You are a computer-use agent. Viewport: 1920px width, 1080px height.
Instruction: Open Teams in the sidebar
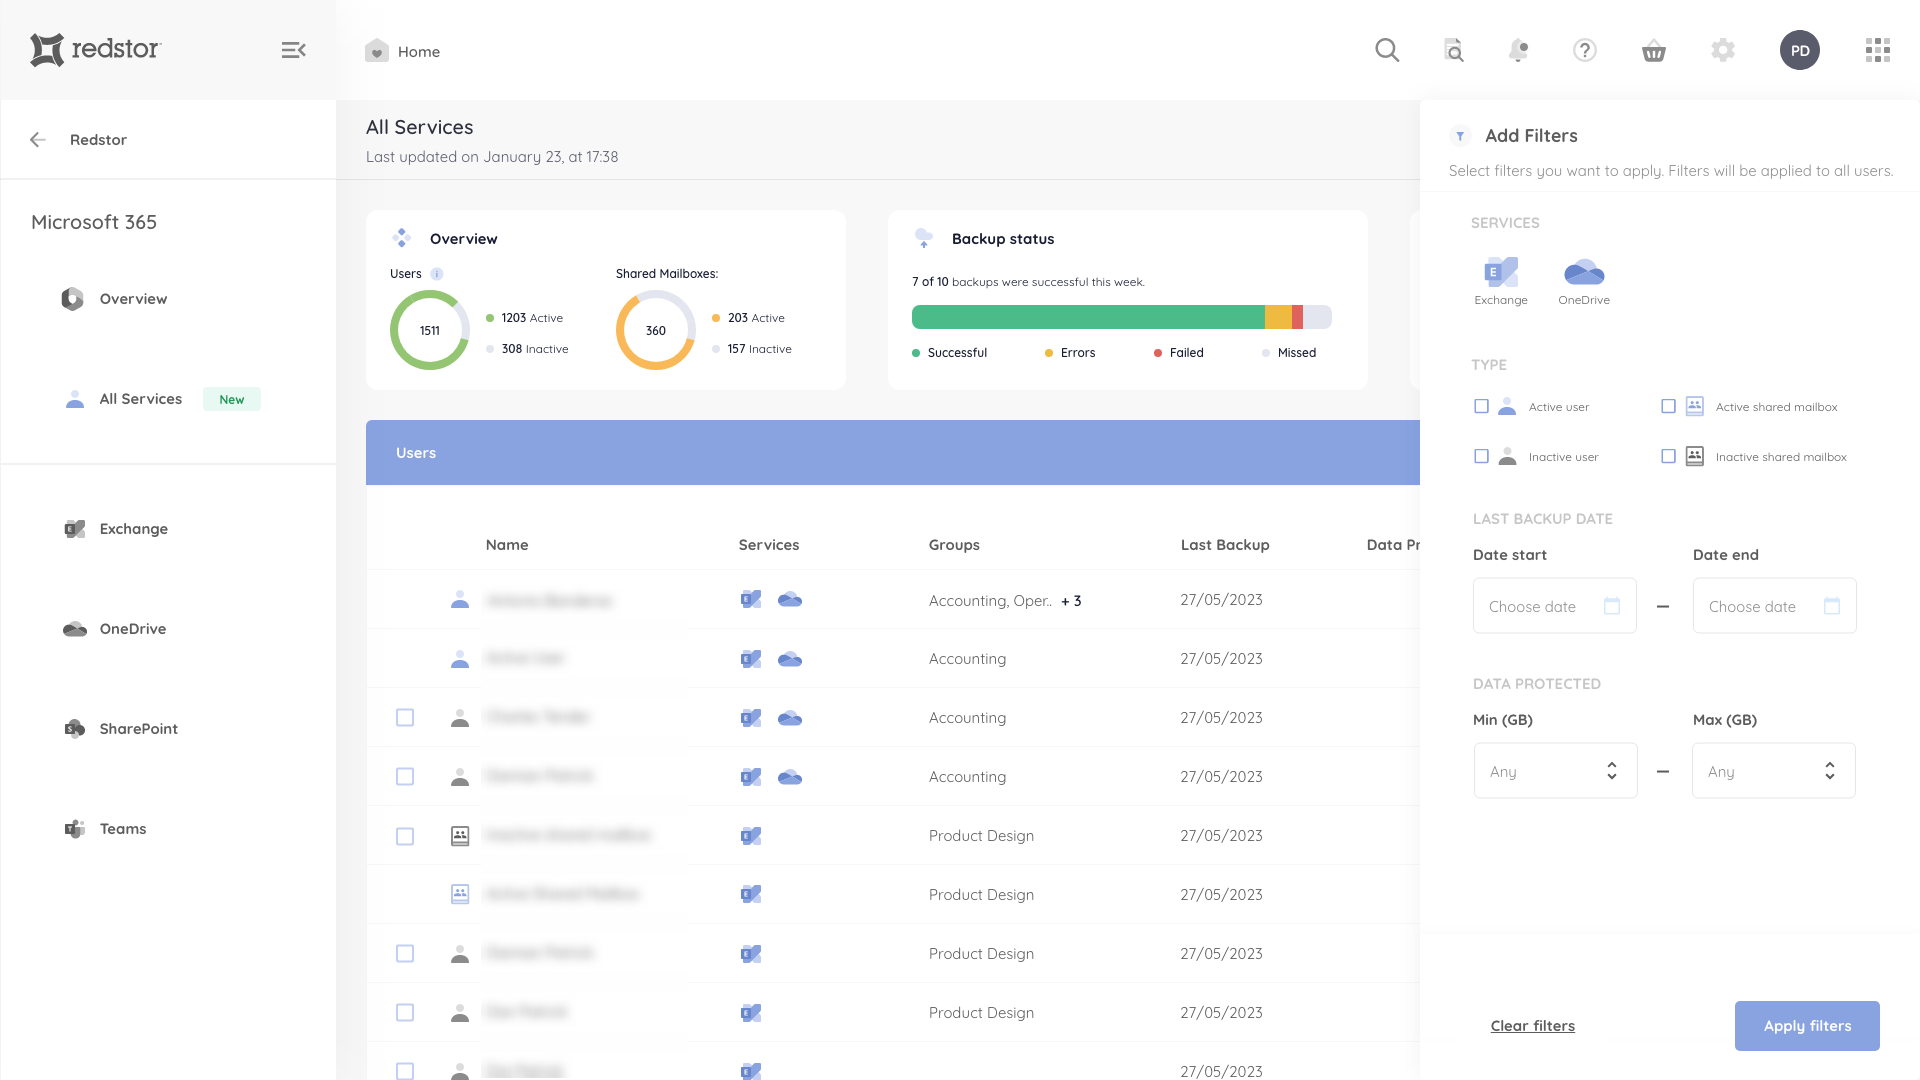[x=122, y=829]
